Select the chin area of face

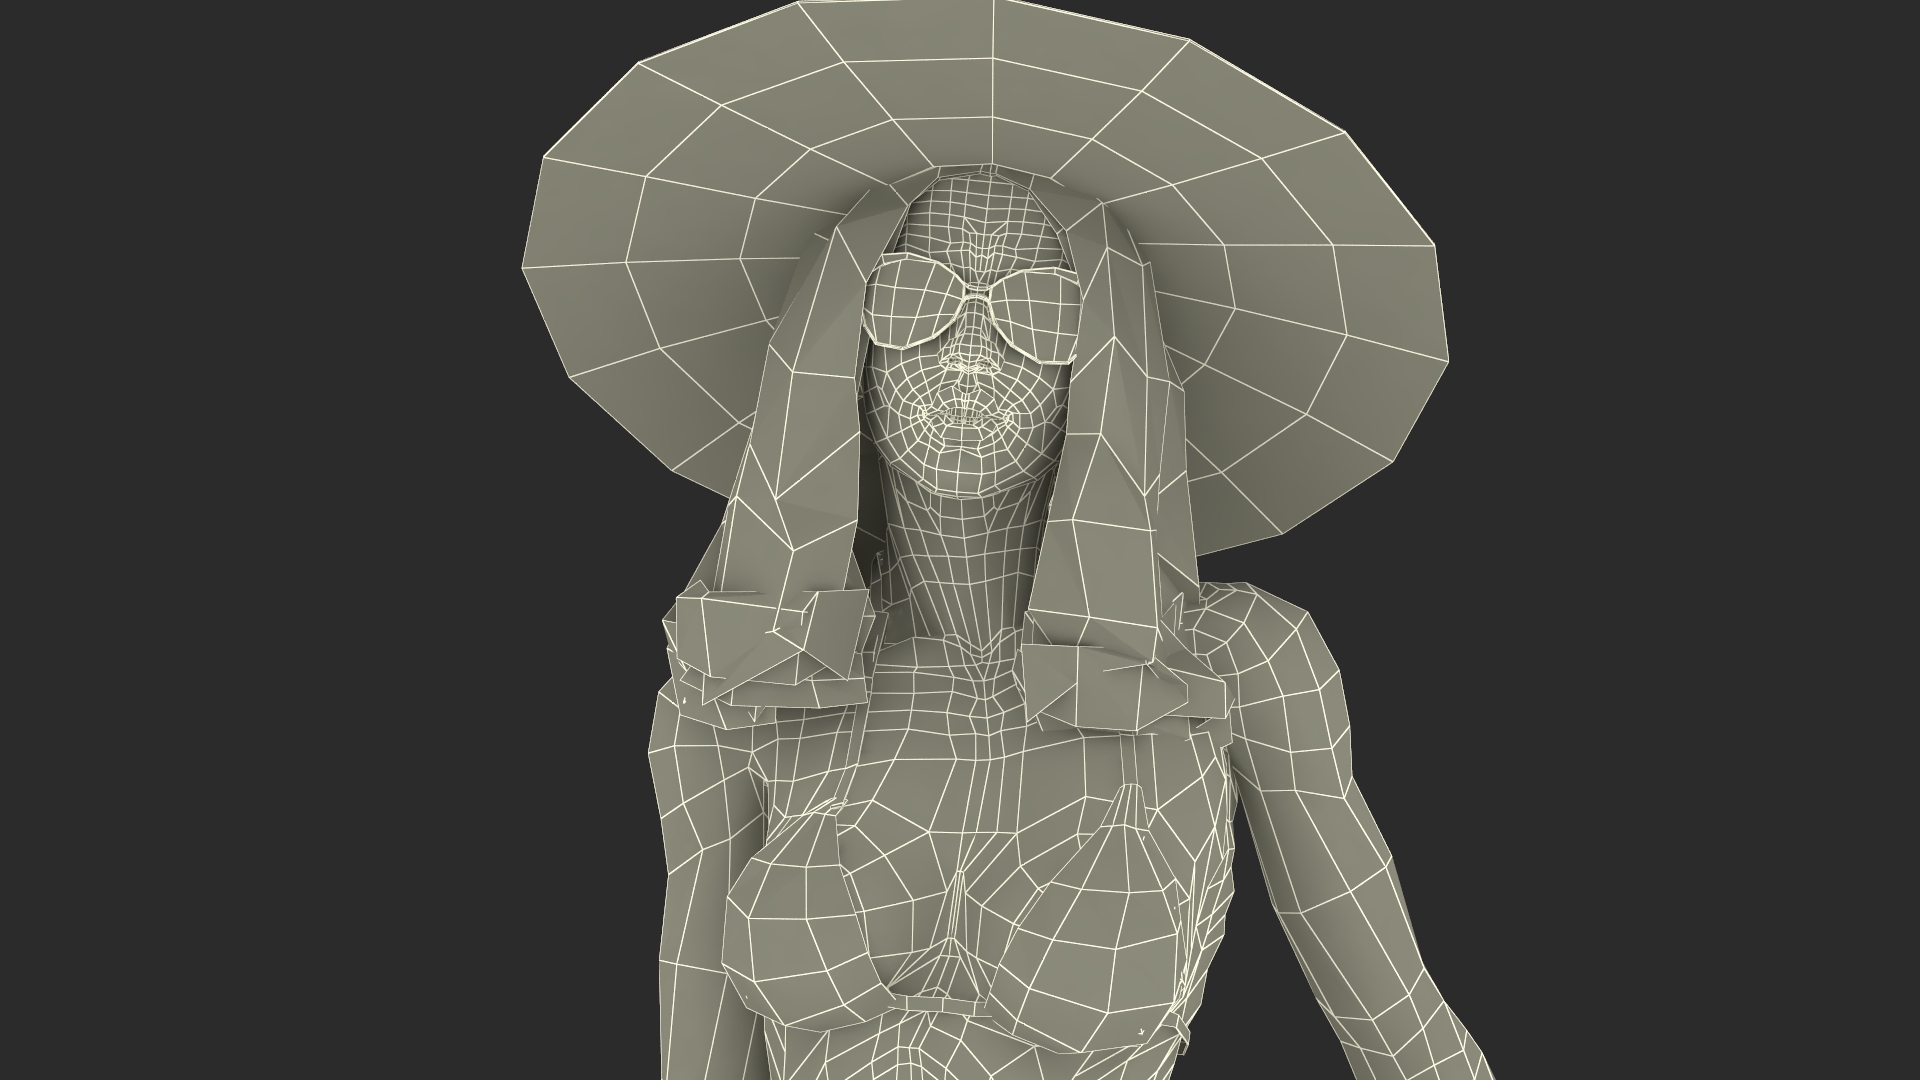pyautogui.click(x=958, y=470)
